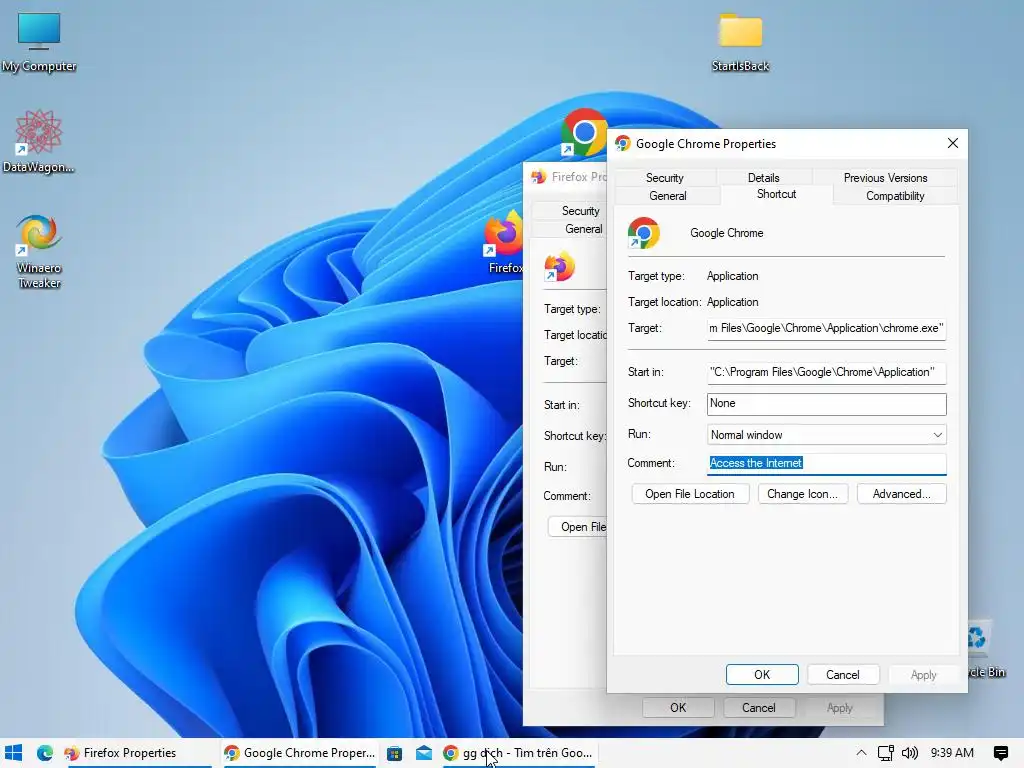Click the taskbar clock showing 9:39 AM
Screen dimensions: 1024x768
pyautogui.click(x=952, y=753)
